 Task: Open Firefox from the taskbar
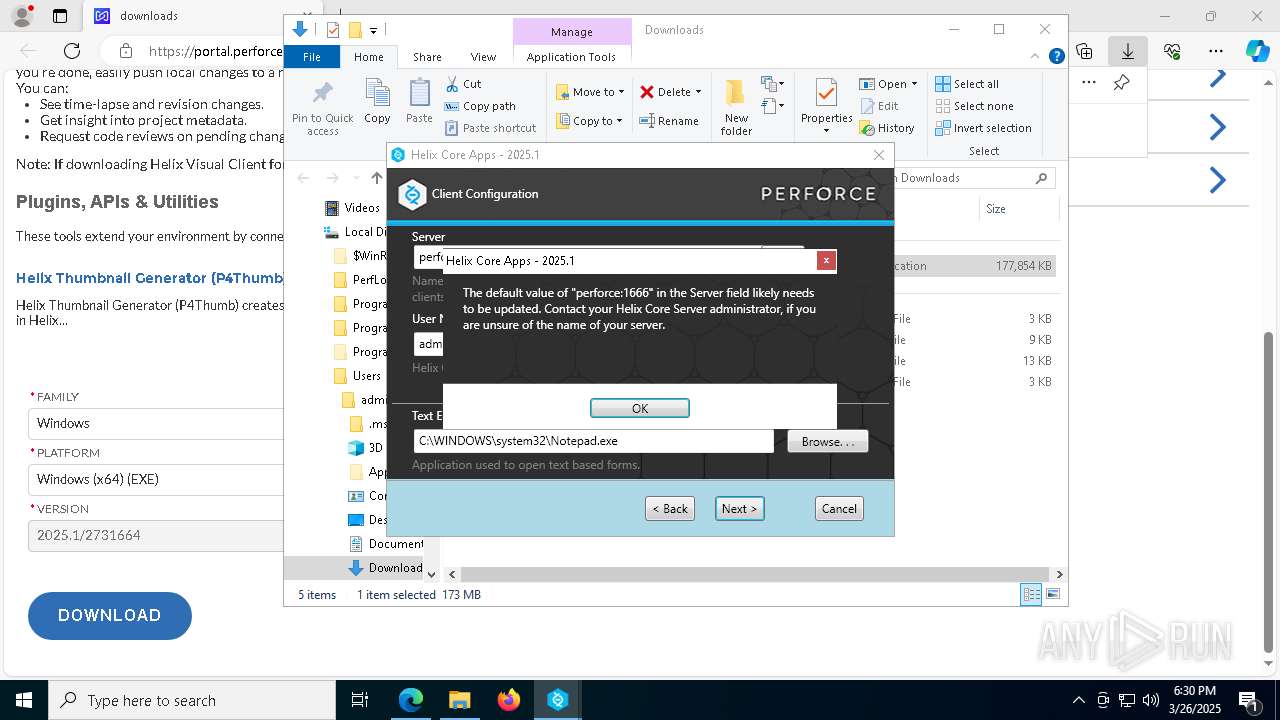click(x=509, y=700)
